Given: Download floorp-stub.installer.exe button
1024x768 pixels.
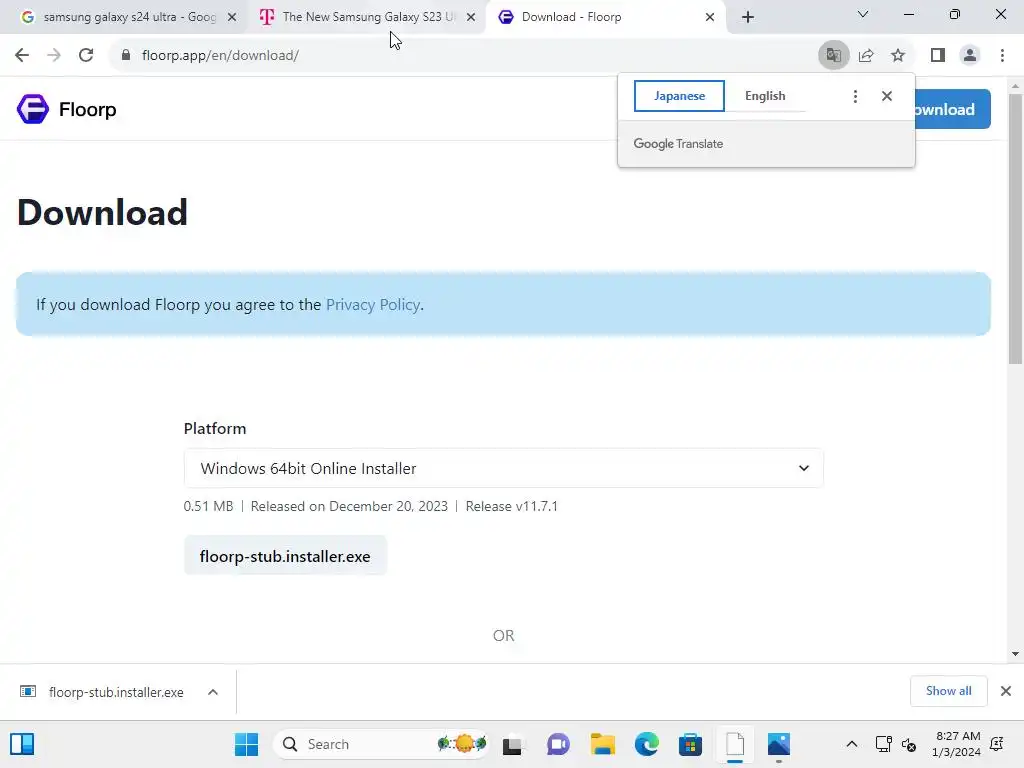Looking at the screenshot, I should click(285, 556).
